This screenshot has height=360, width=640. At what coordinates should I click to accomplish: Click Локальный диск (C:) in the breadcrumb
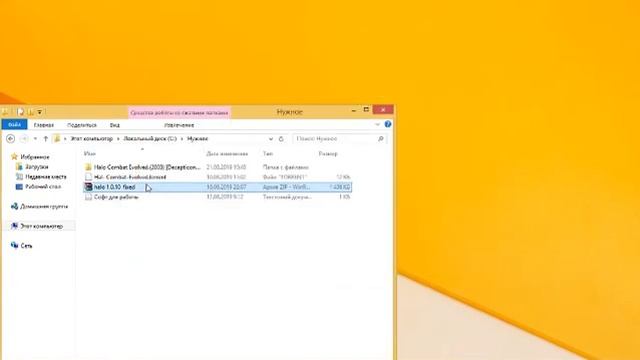150,139
